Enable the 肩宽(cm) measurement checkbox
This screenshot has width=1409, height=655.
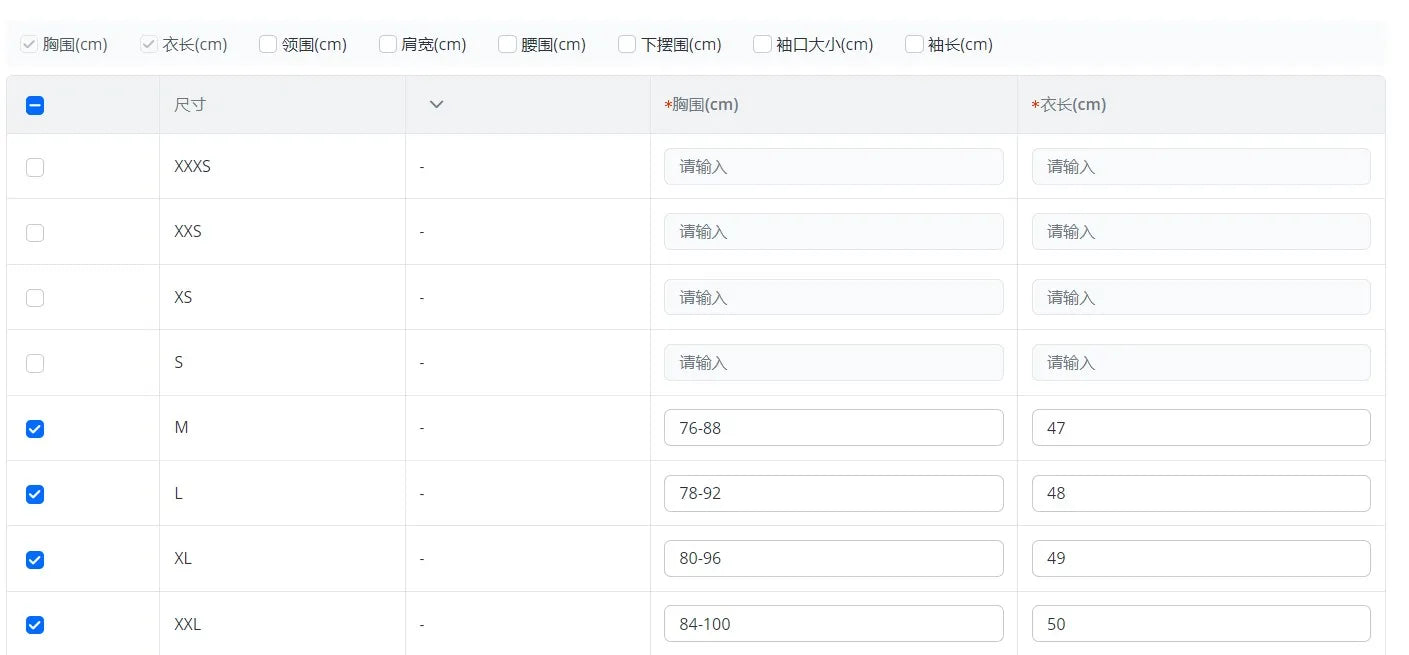tap(388, 44)
